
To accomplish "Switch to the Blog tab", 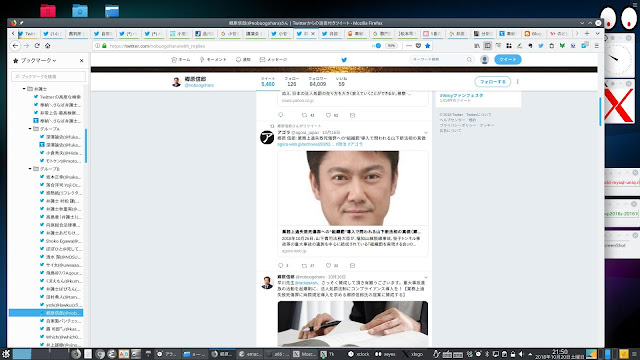I will click(534, 33).
